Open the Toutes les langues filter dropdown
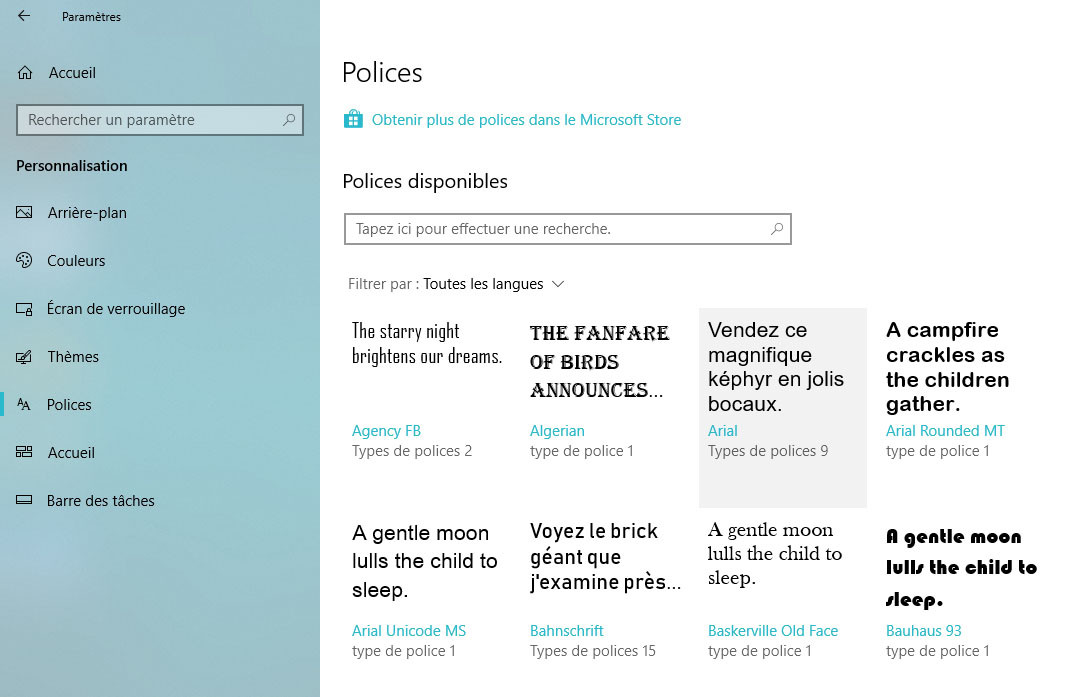The image size is (1080, 697). pyautogui.click(x=494, y=284)
